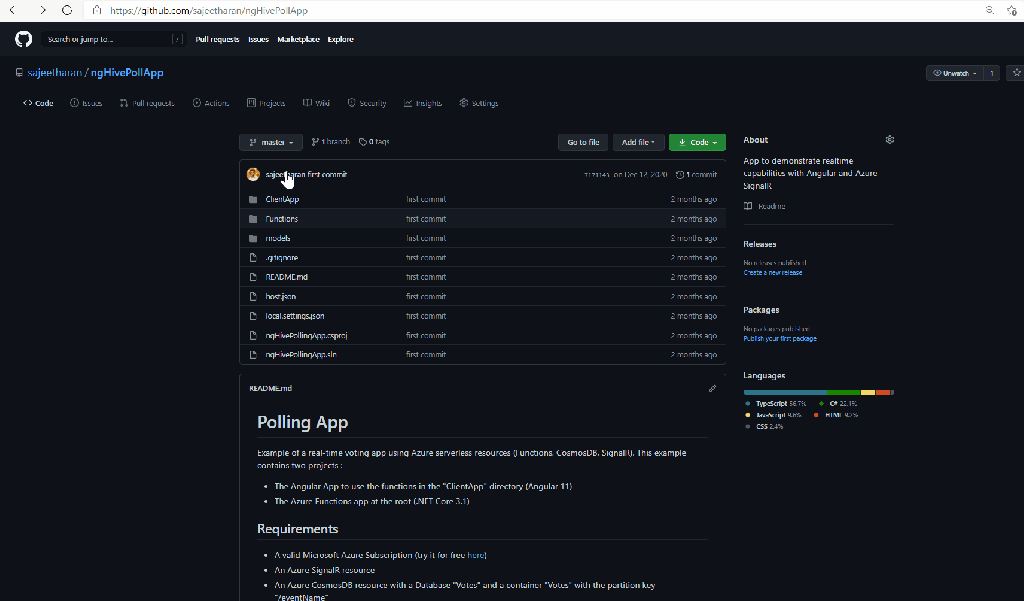Open the Code tab

38,103
